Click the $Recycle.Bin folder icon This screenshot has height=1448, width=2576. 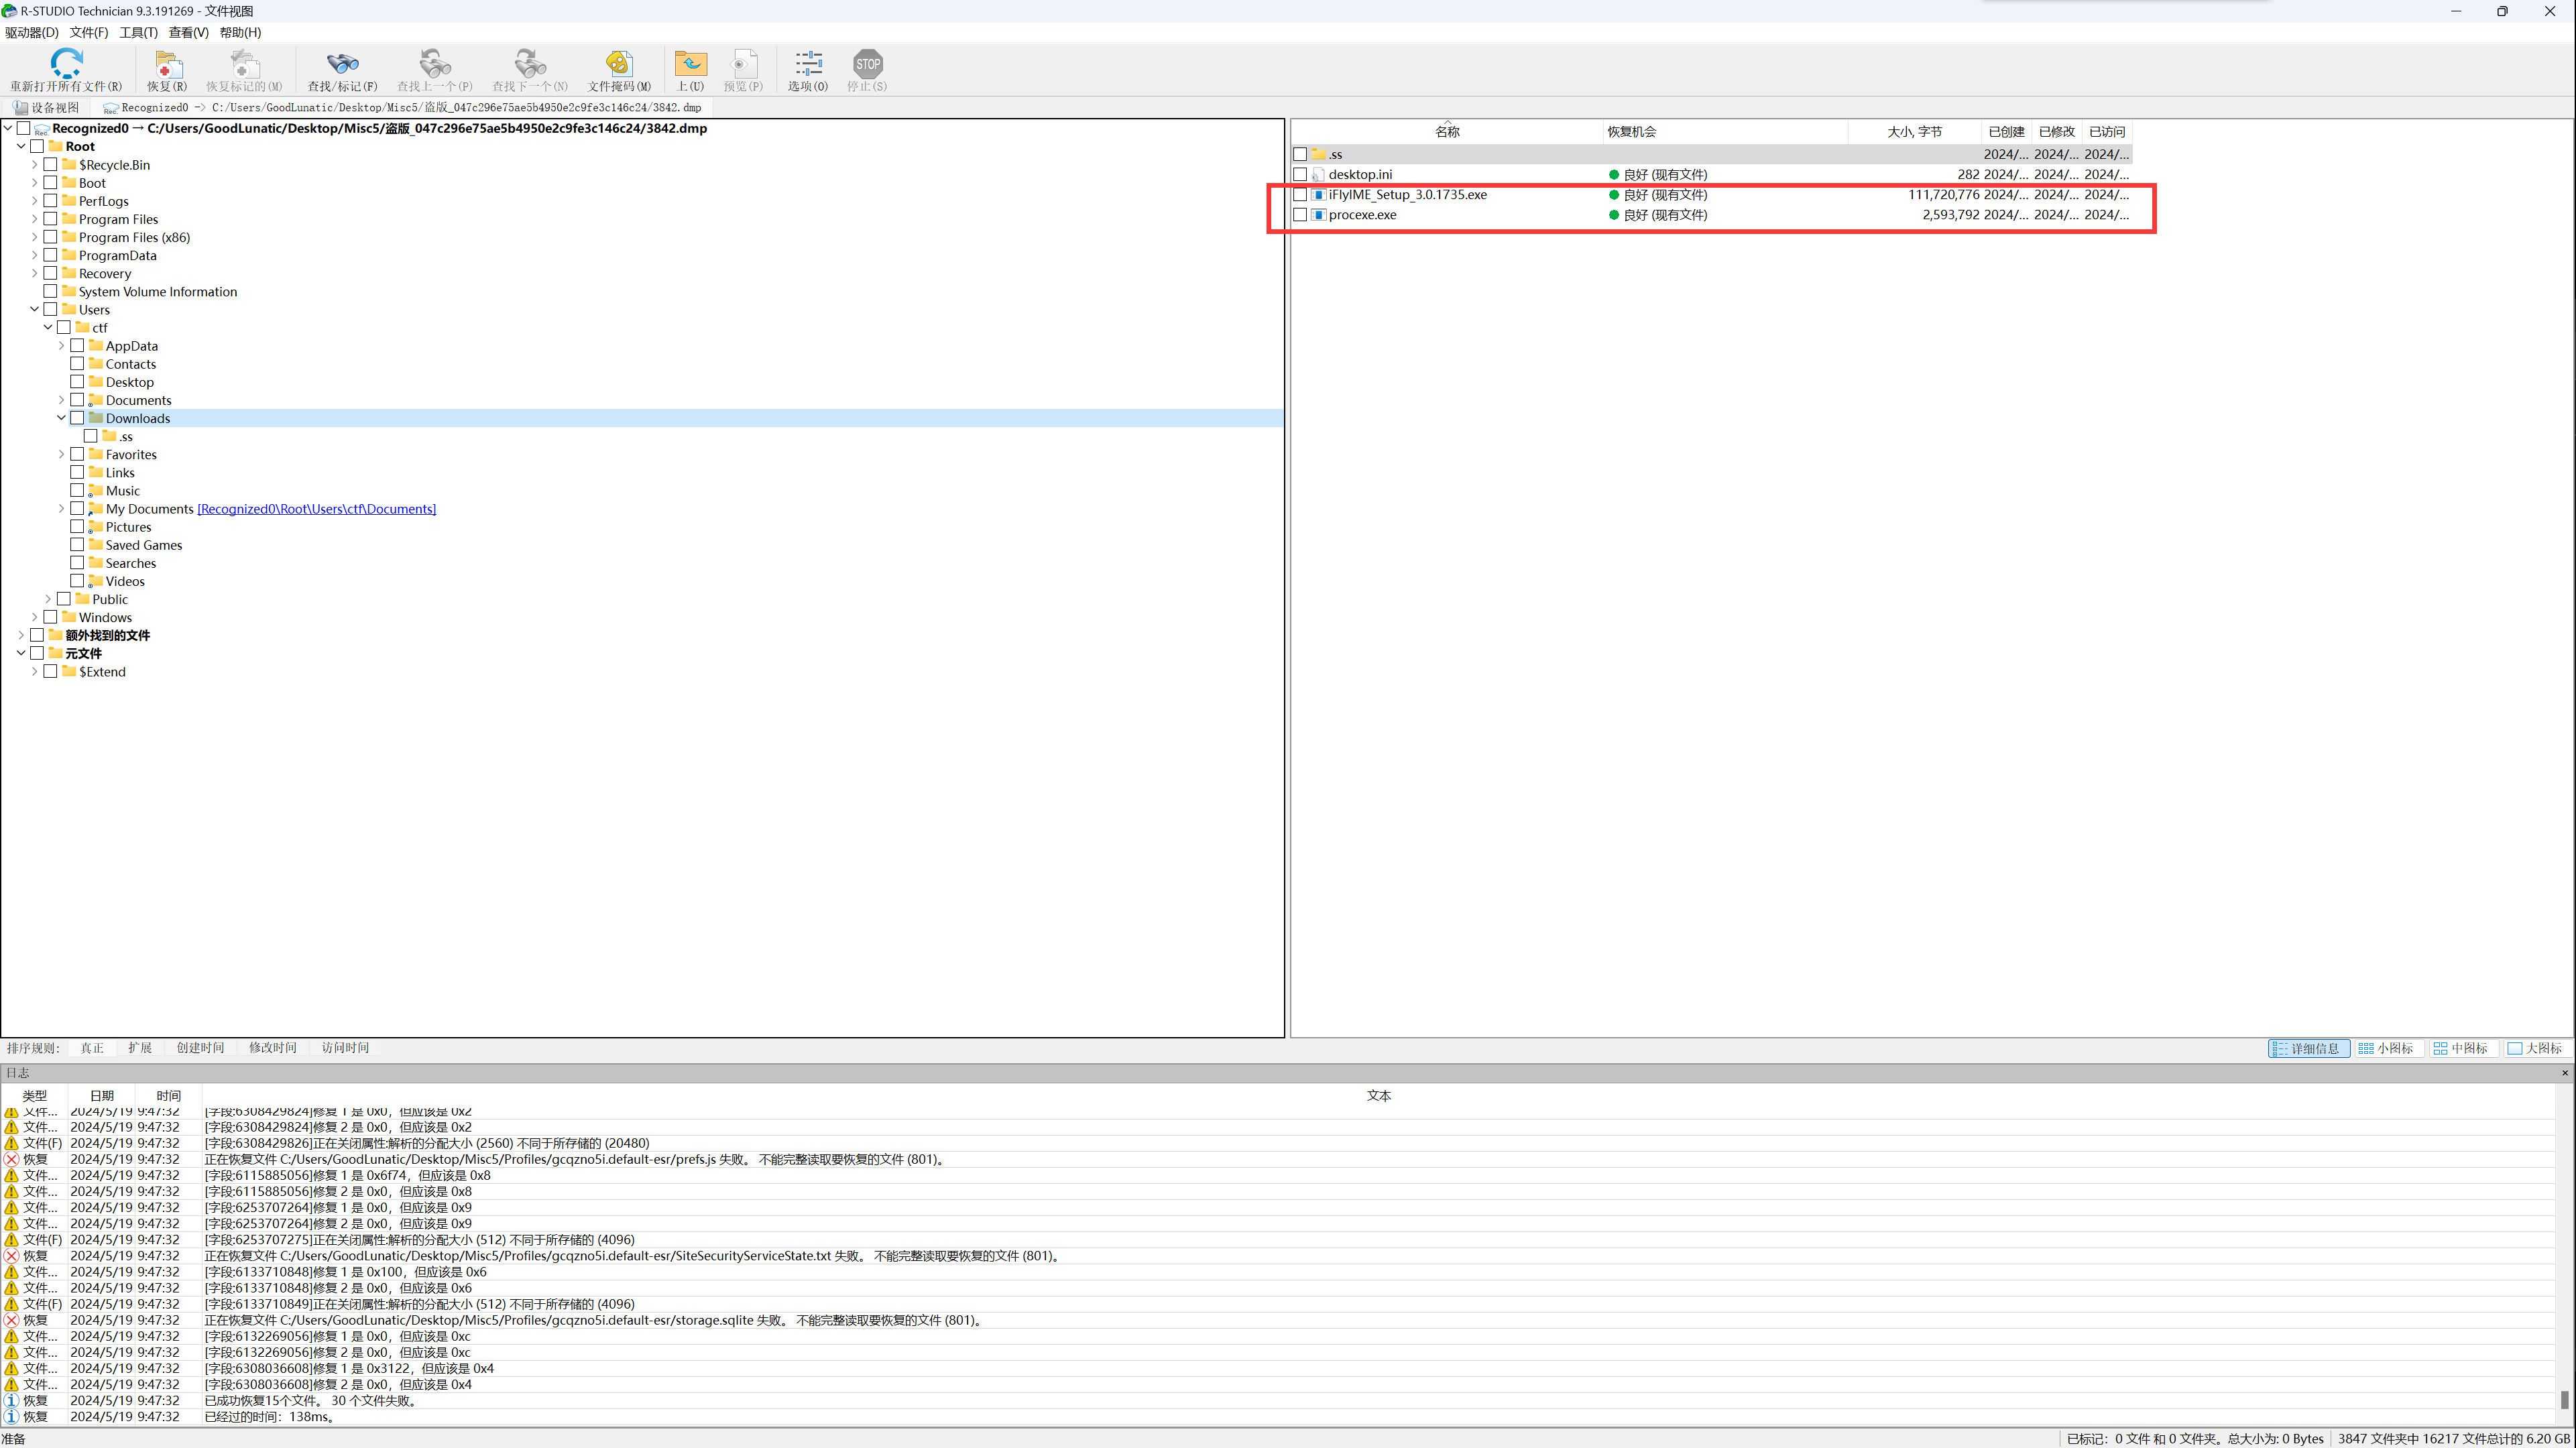(x=69, y=164)
